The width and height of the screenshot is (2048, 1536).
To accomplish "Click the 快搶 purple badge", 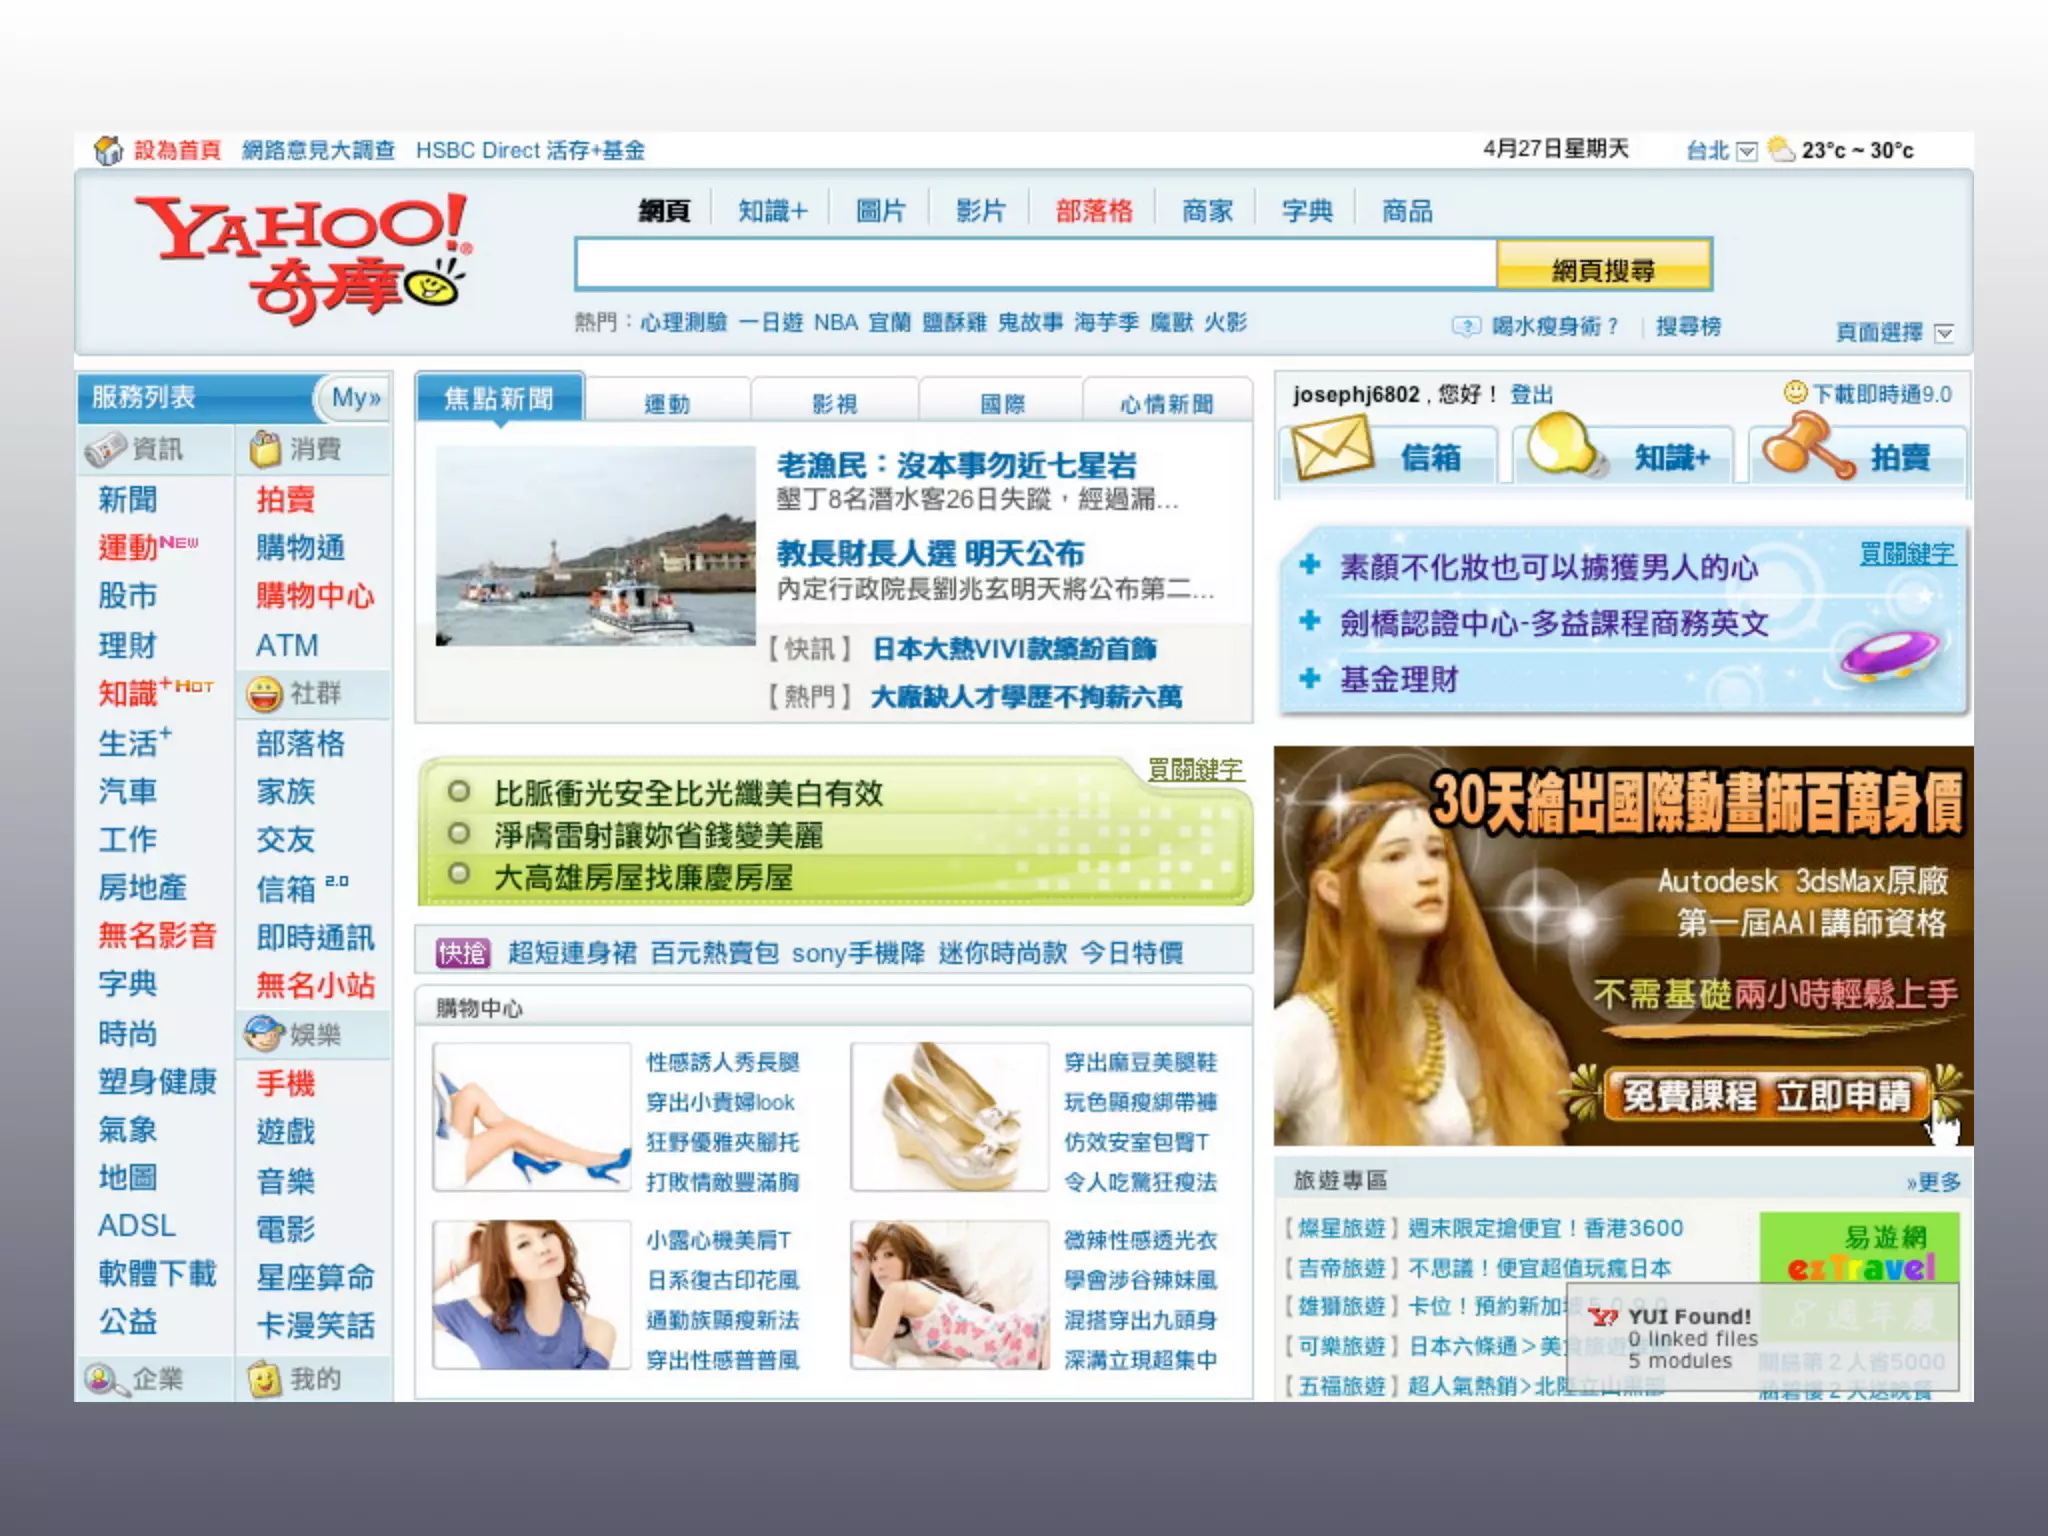I will click(x=463, y=953).
